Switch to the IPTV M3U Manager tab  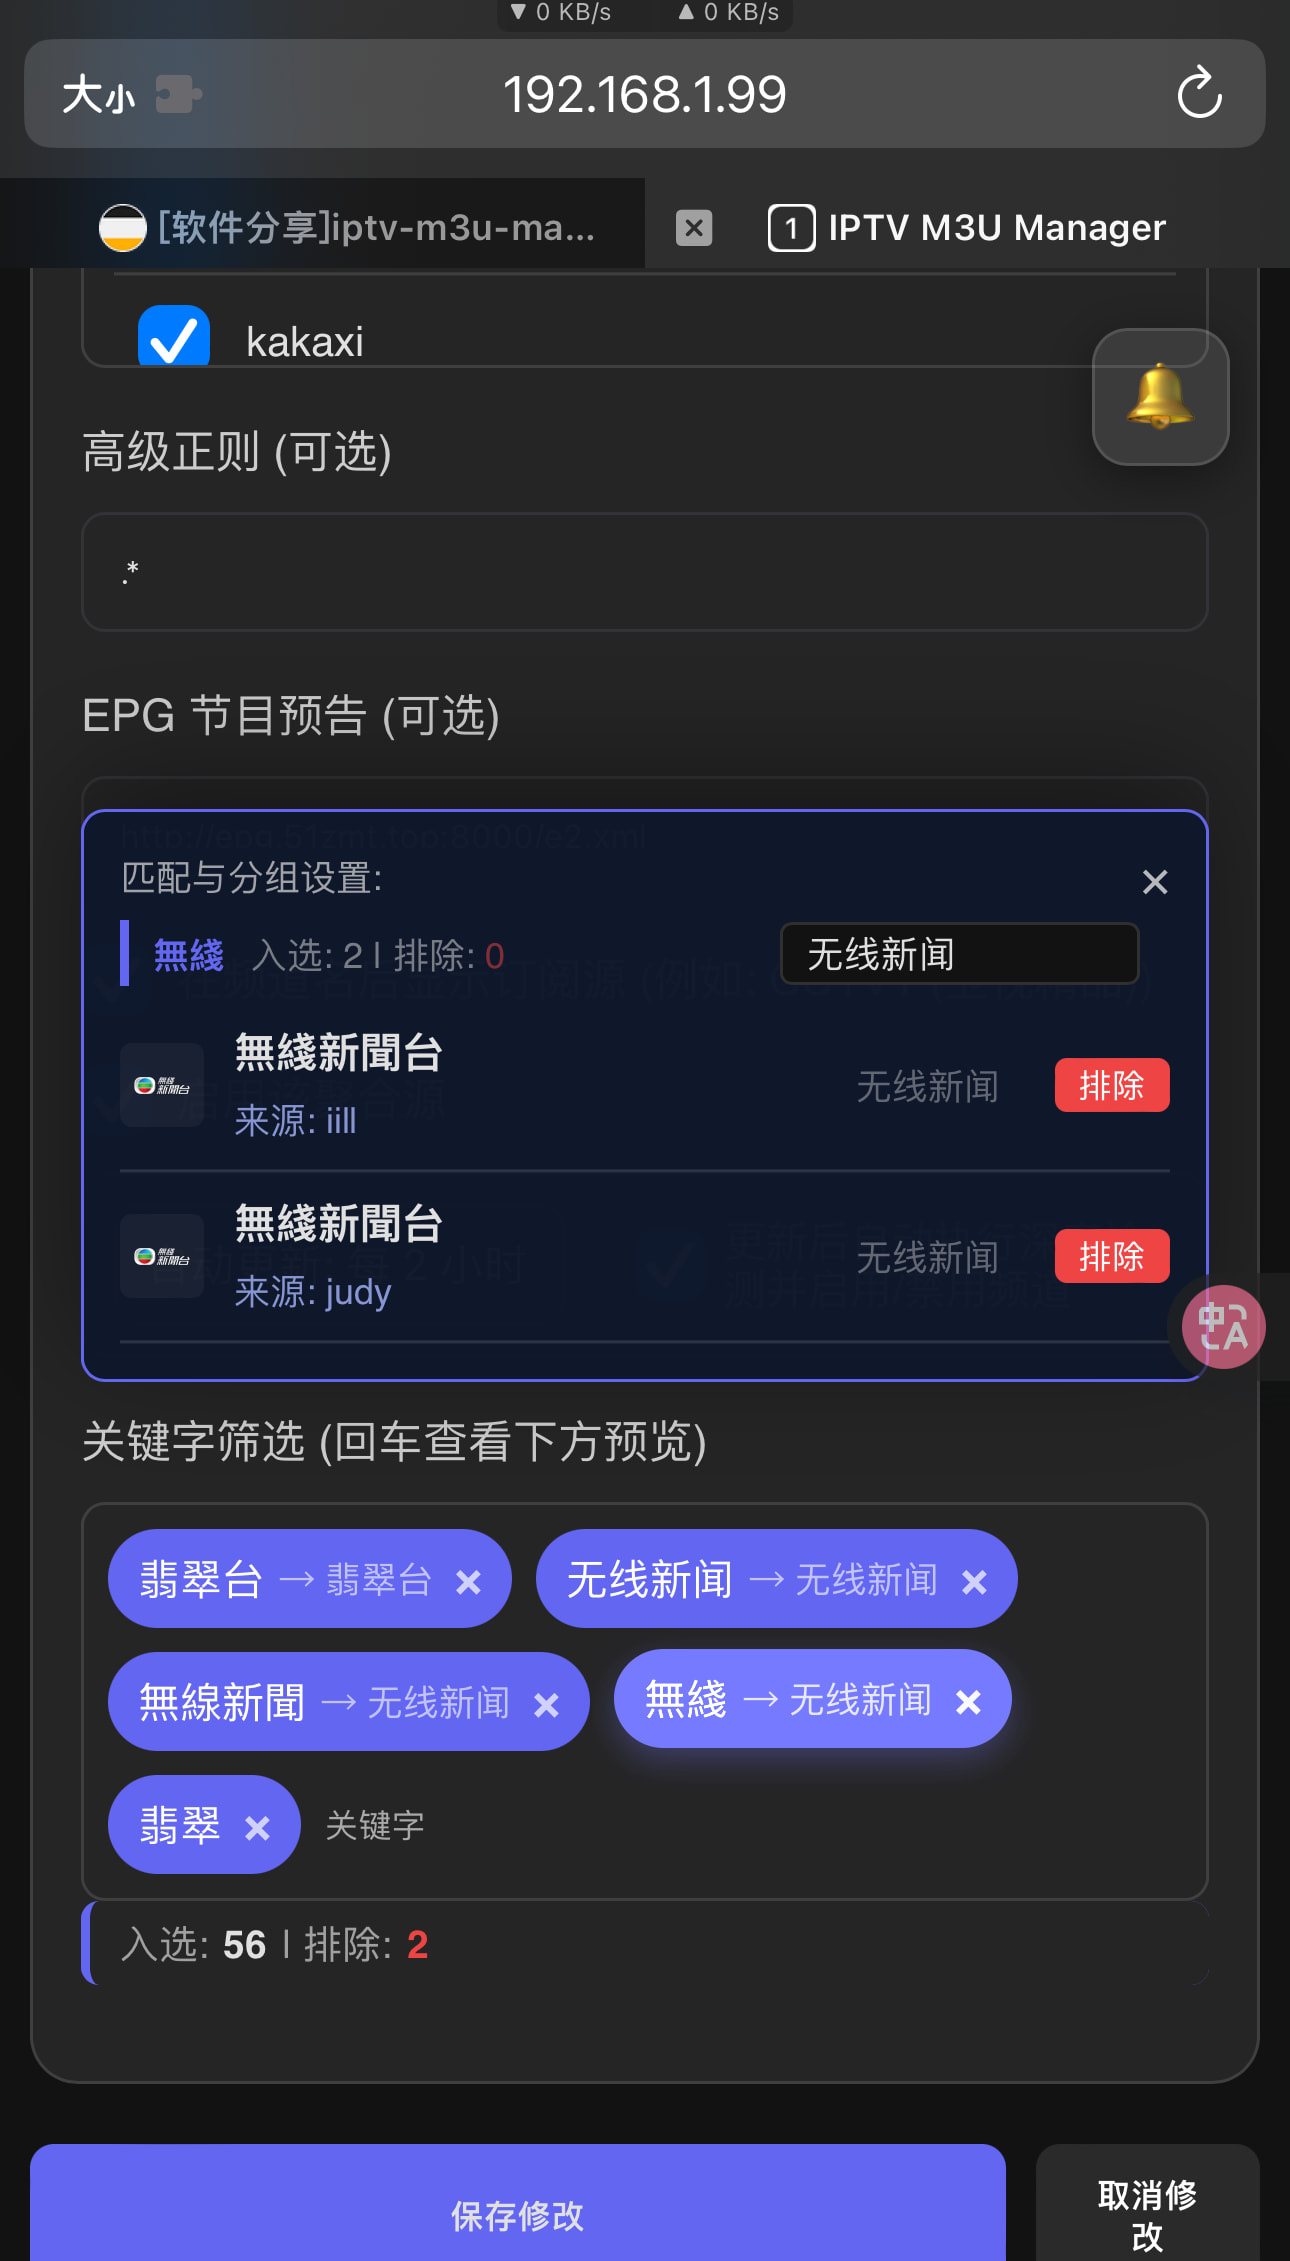pos(967,227)
